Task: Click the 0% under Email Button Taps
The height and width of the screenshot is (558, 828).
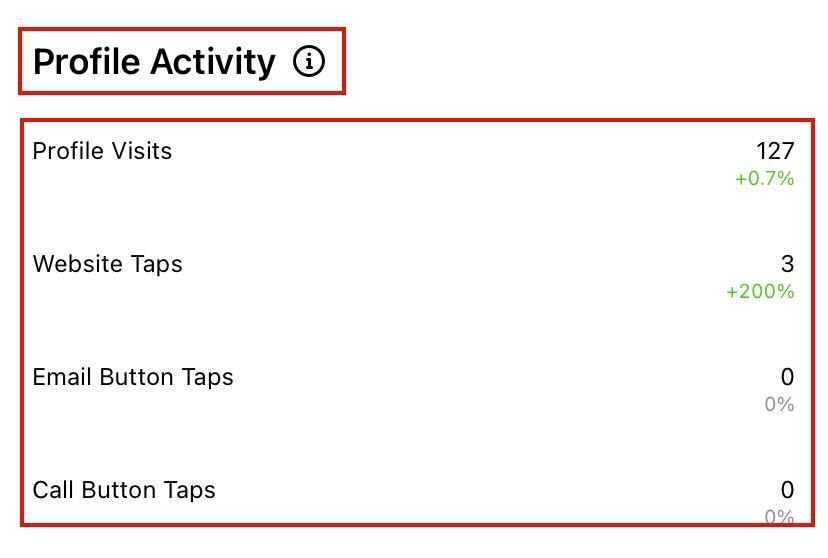Action: [779, 405]
